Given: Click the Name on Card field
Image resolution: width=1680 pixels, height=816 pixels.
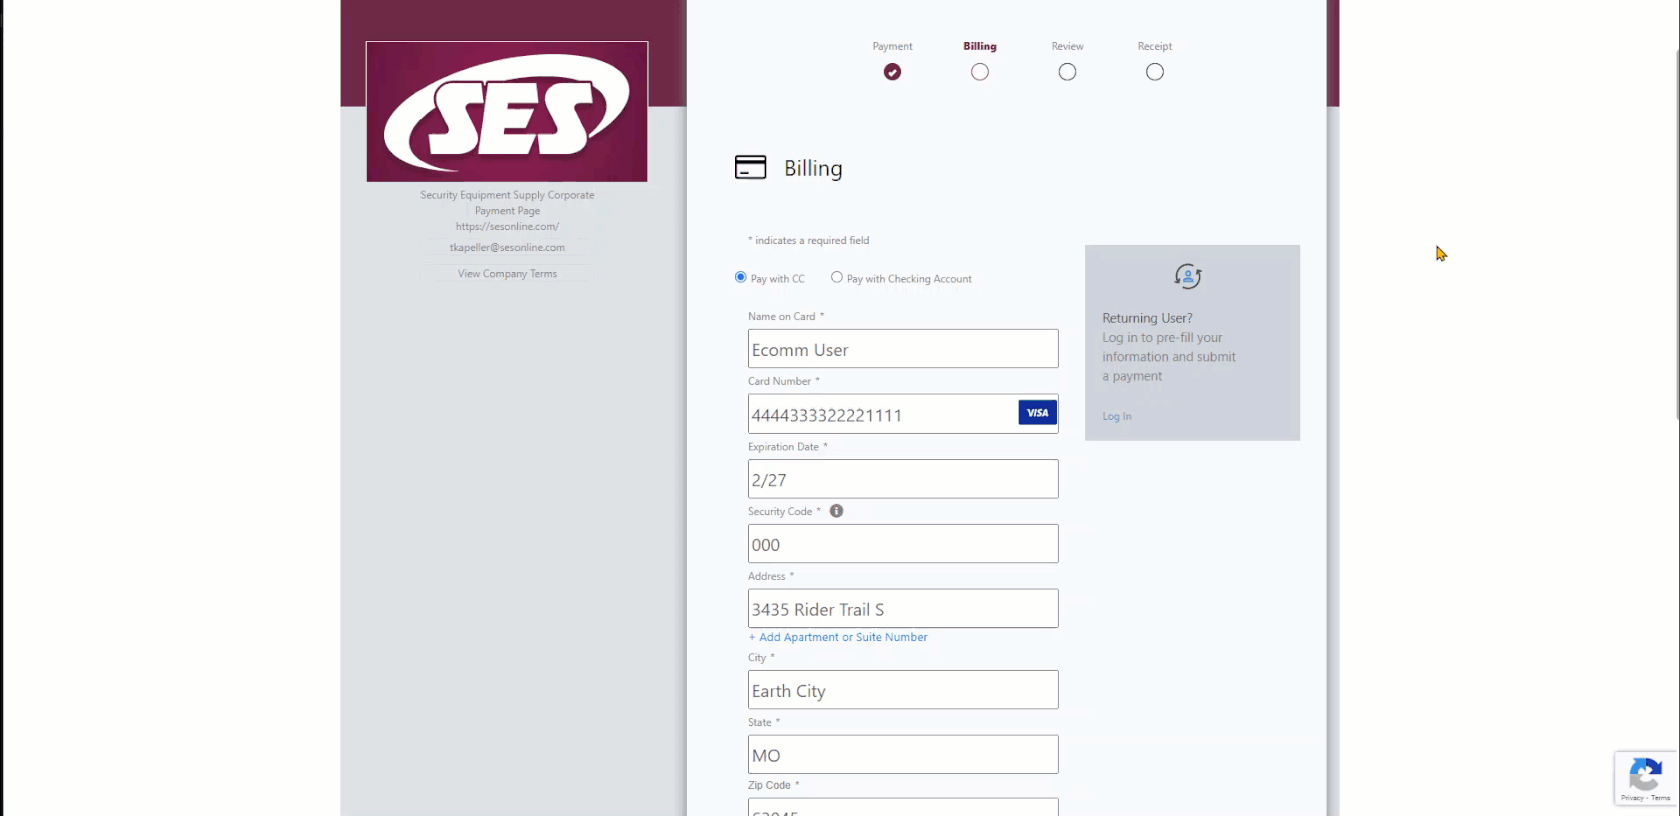Looking at the screenshot, I should (x=903, y=349).
